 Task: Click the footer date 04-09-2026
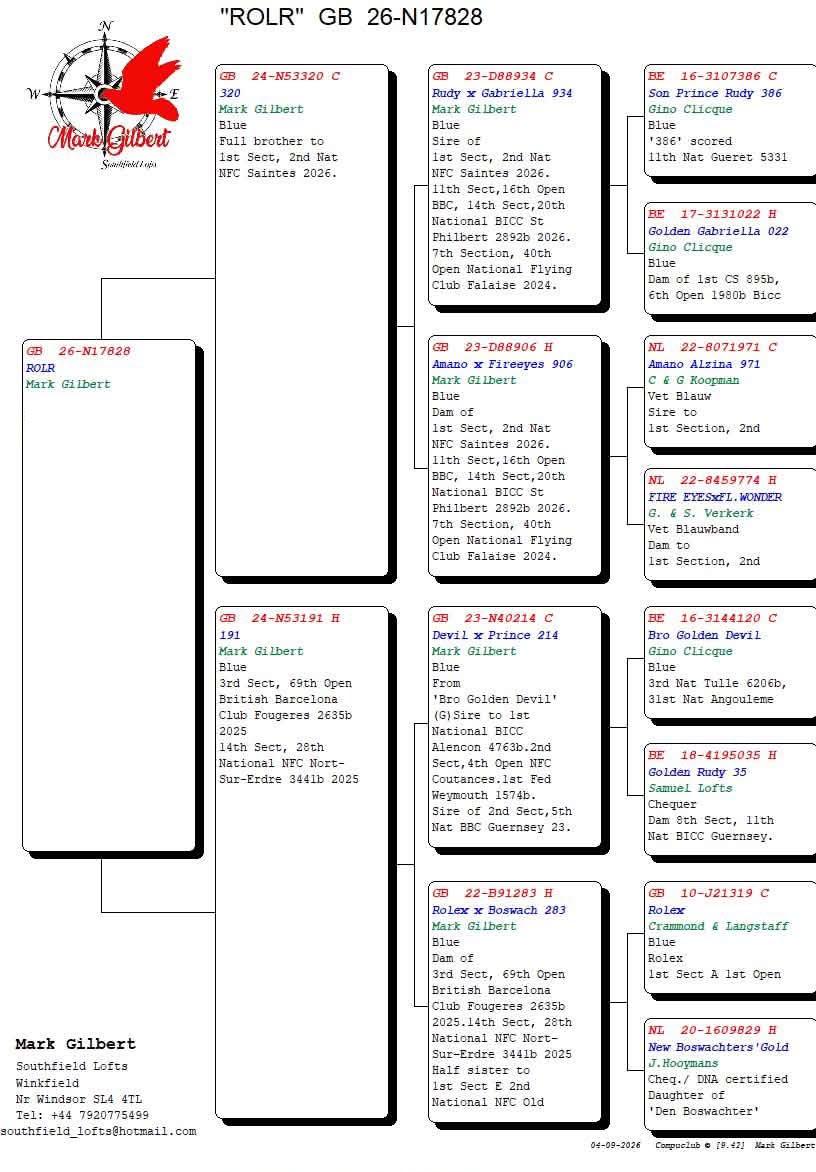tap(616, 1145)
